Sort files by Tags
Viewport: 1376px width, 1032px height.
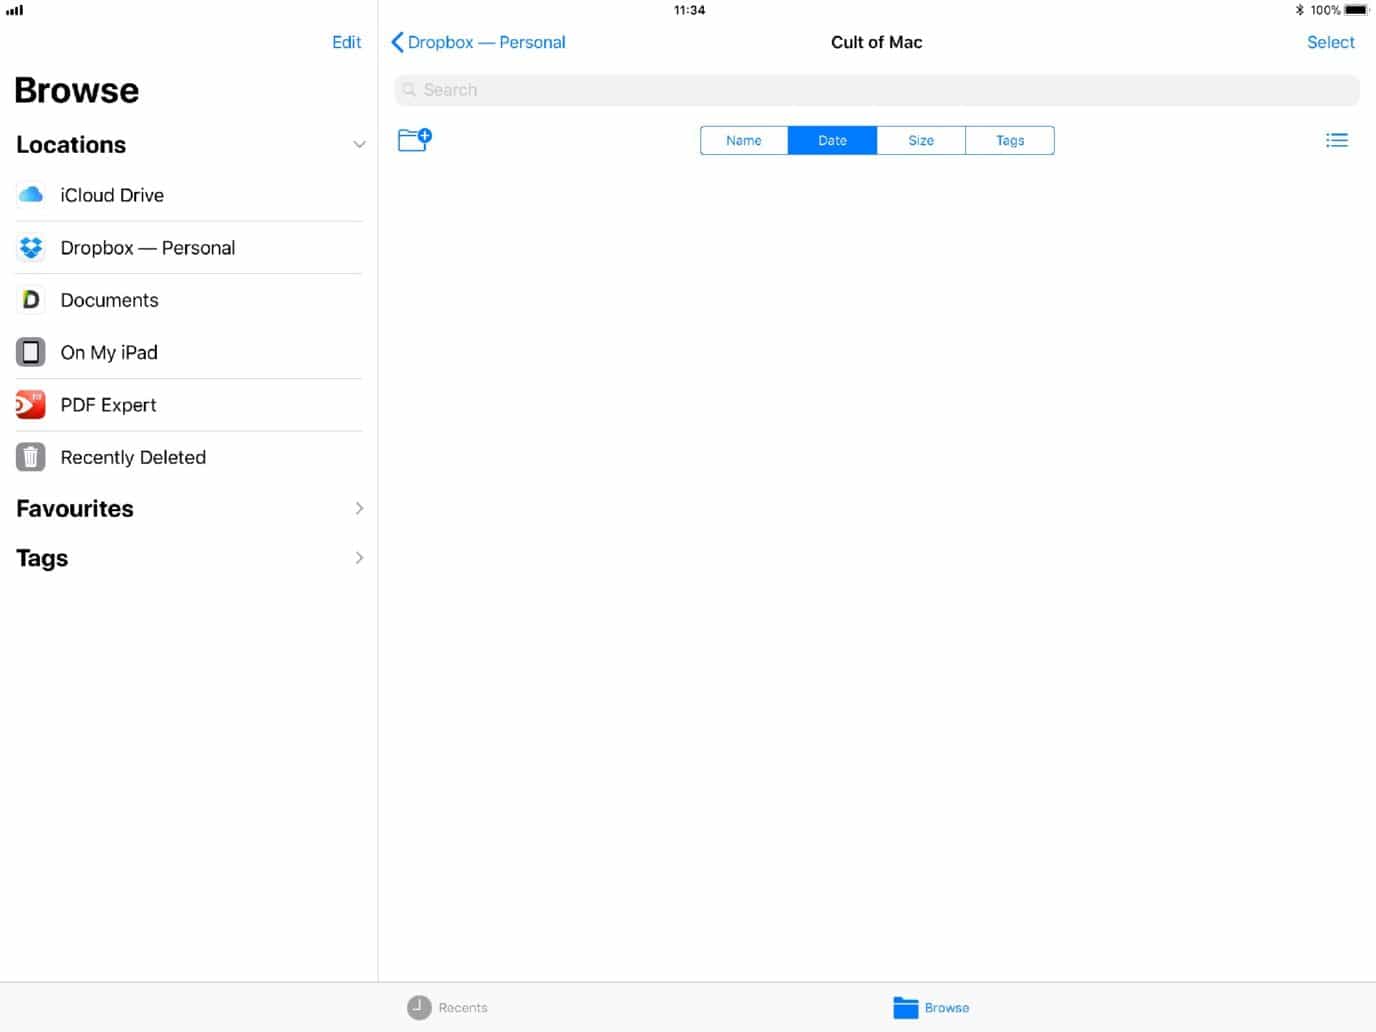pyautogui.click(x=1009, y=140)
